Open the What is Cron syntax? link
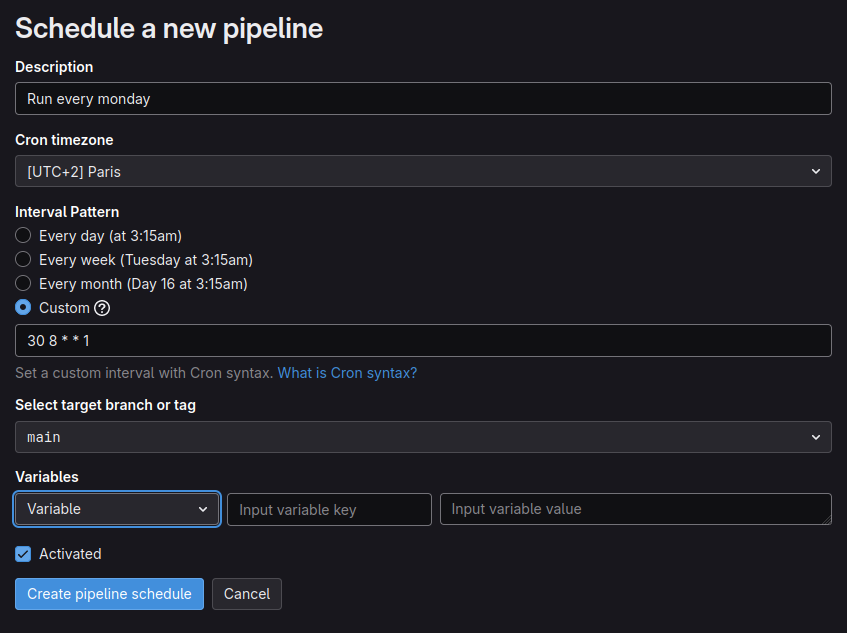Viewport: 847px width, 633px height. (x=347, y=373)
